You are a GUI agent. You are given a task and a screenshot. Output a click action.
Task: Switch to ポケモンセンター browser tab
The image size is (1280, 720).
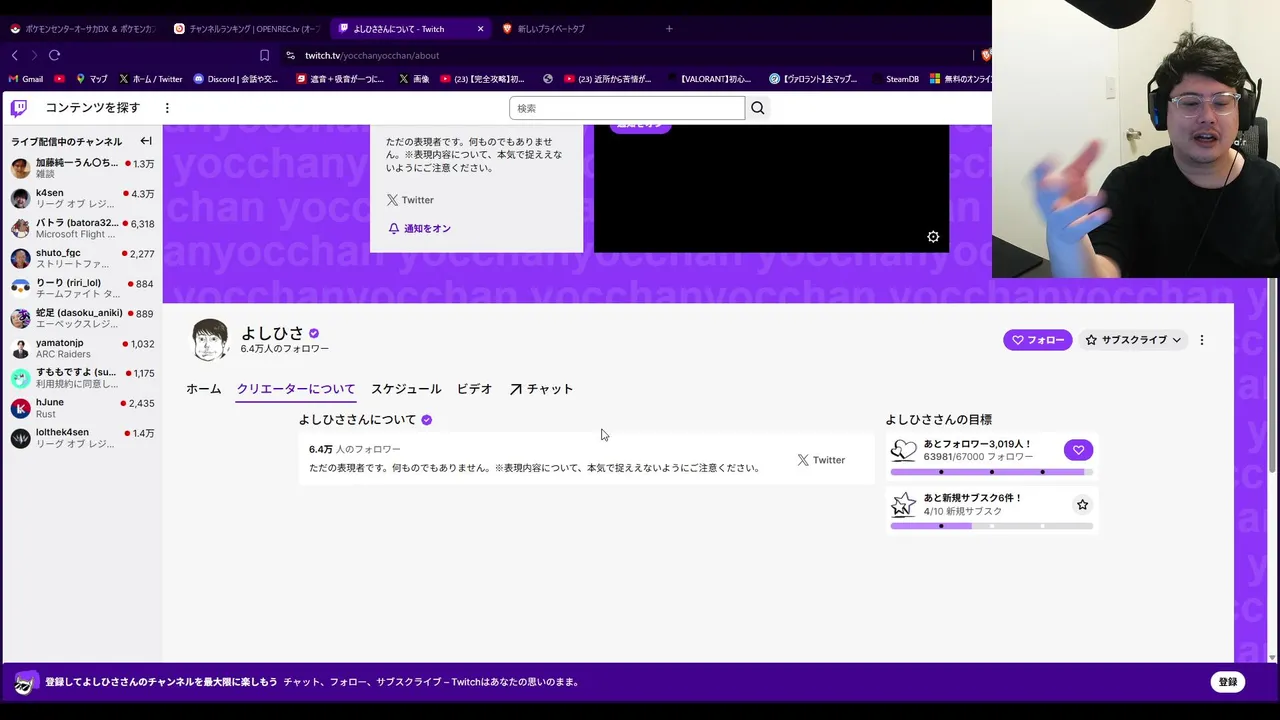(82, 29)
